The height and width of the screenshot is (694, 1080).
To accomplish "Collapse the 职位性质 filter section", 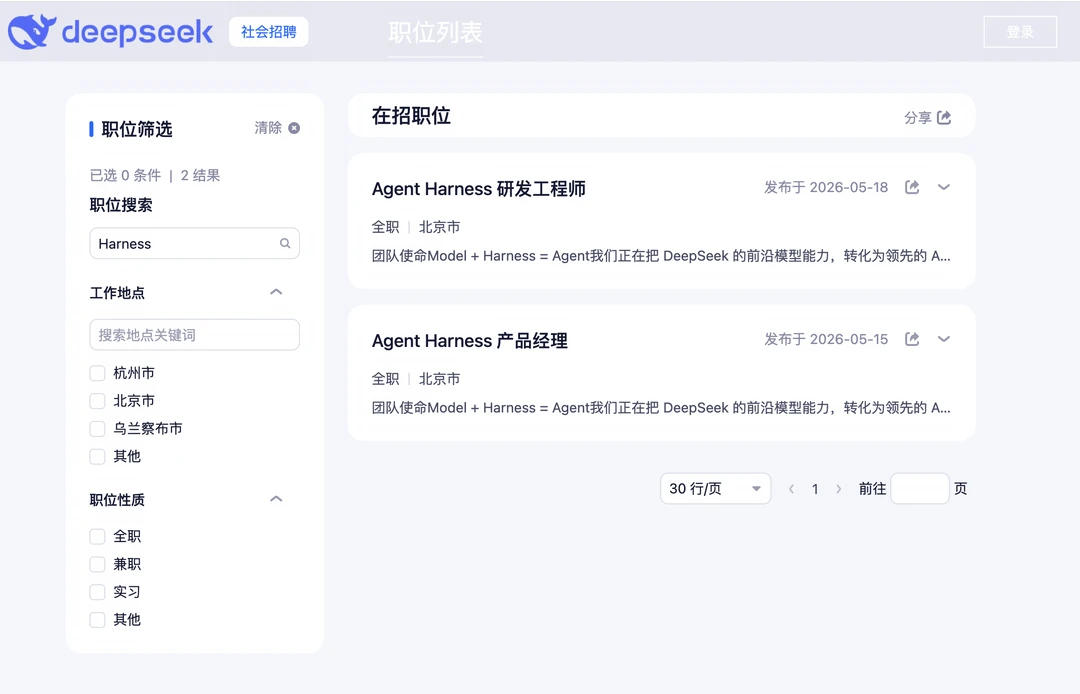I will coord(276,499).
